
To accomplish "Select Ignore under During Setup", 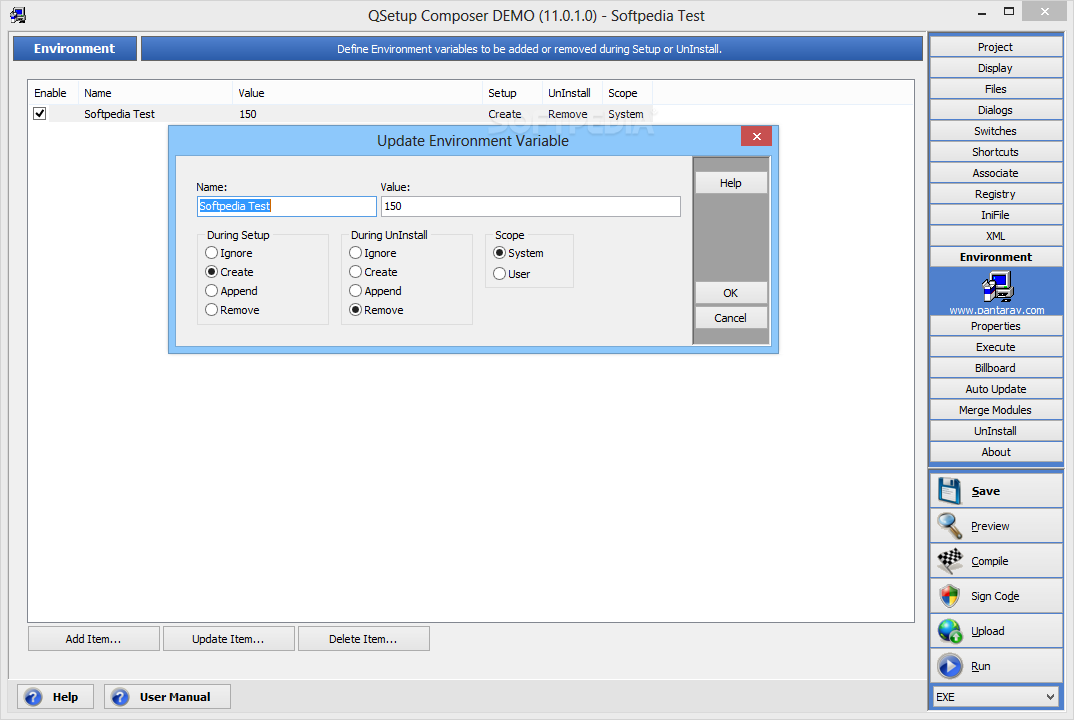I will pyautogui.click(x=212, y=253).
